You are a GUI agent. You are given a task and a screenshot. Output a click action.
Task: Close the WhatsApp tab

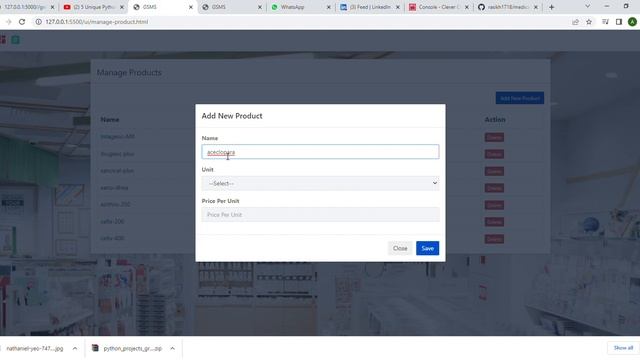(x=329, y=7)
